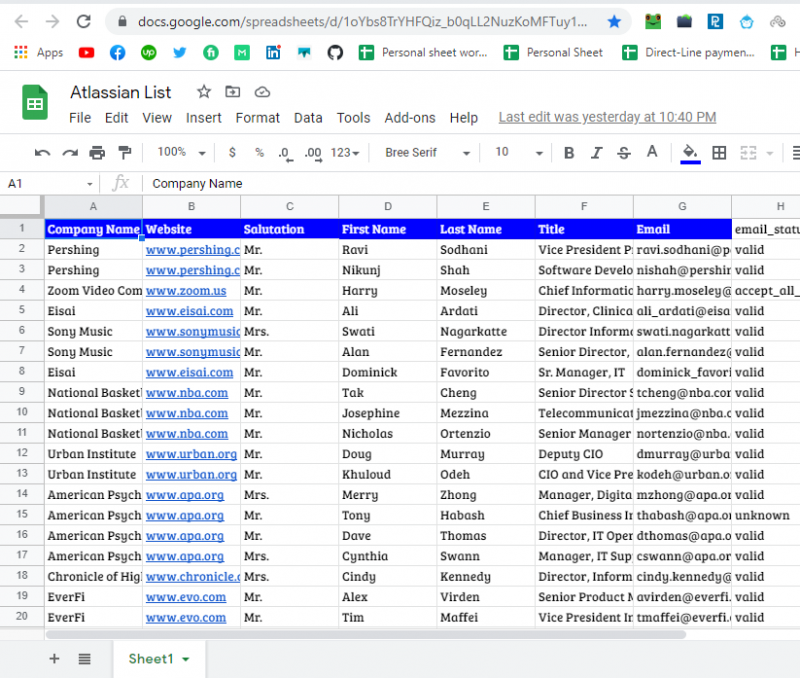Check the cloud document status icon
The height and width of the screenshot is (678, 800).
click(262, 92)
